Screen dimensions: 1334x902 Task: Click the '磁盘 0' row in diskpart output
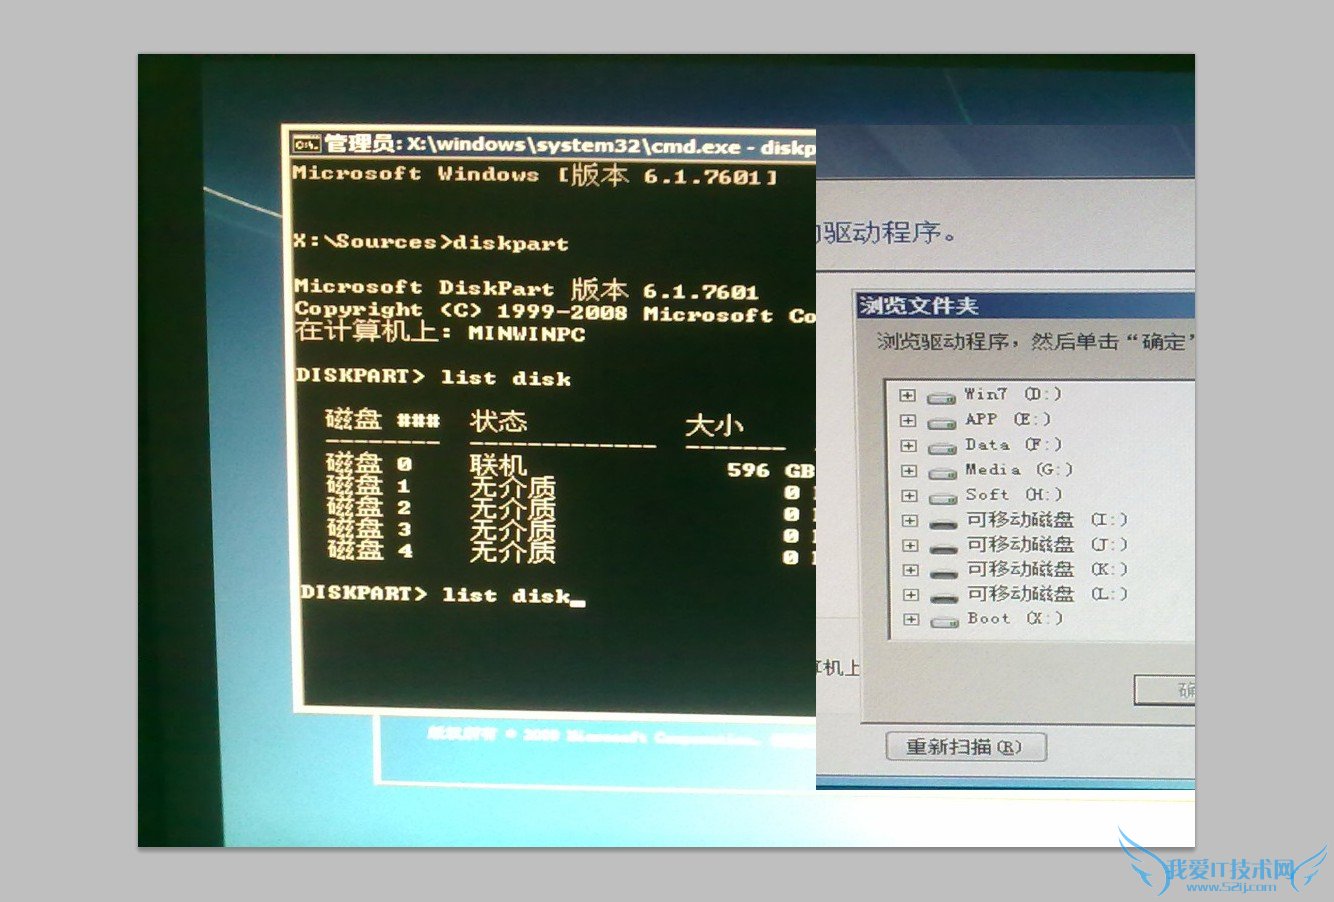pos(568,467)
